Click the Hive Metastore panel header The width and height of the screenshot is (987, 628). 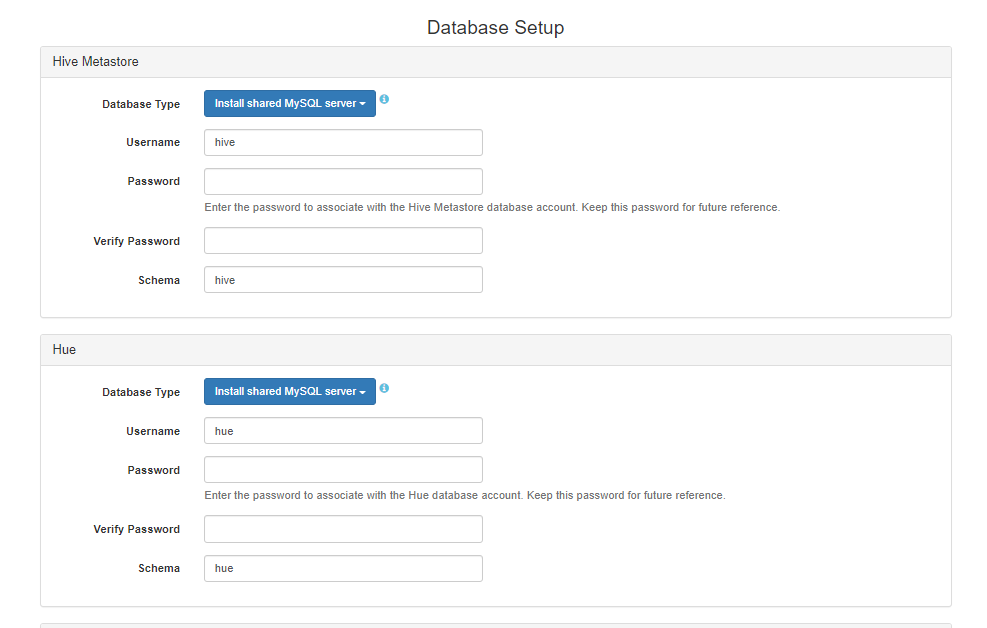pyautogui.click(x=495, y=62)
